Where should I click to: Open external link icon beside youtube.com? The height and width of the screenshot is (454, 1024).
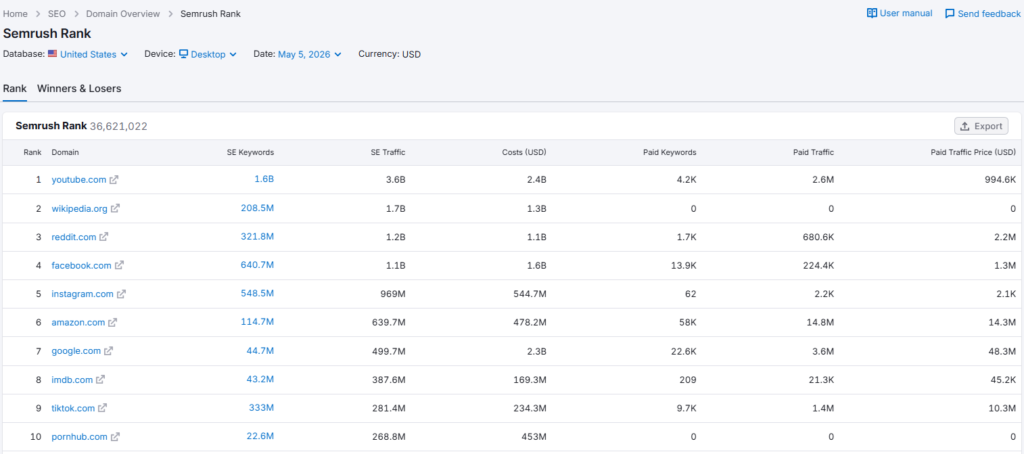pyautogui.click(x=114, y=180)
